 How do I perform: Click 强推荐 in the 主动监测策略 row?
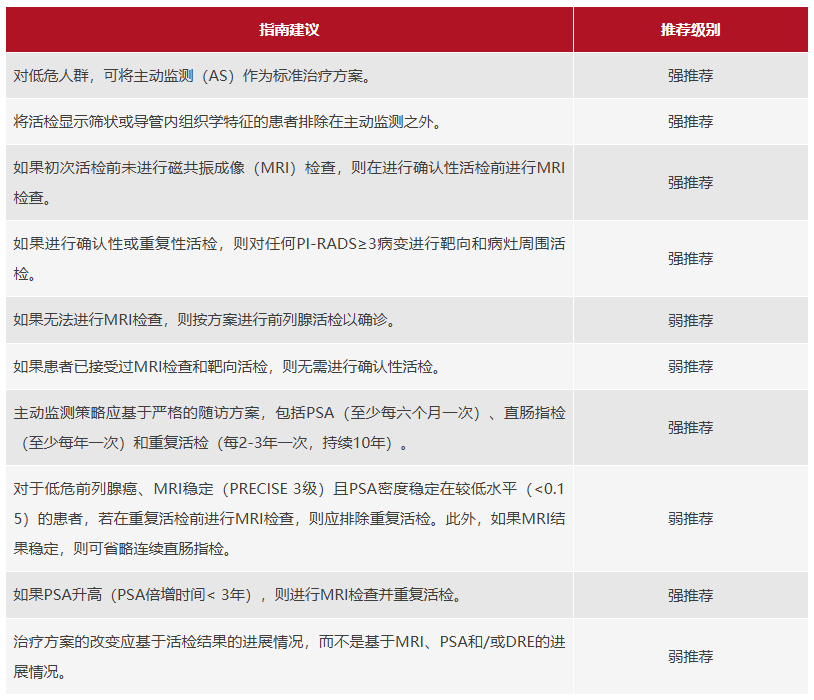(690, 427)
